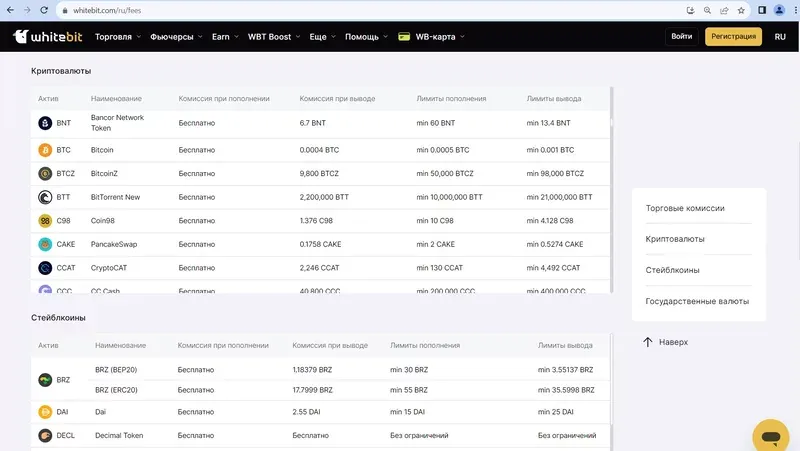Image resolution: width=800 pixels, height=451 pixels.
Task: Go back in browser history
Action: click(x=10, y=10)
